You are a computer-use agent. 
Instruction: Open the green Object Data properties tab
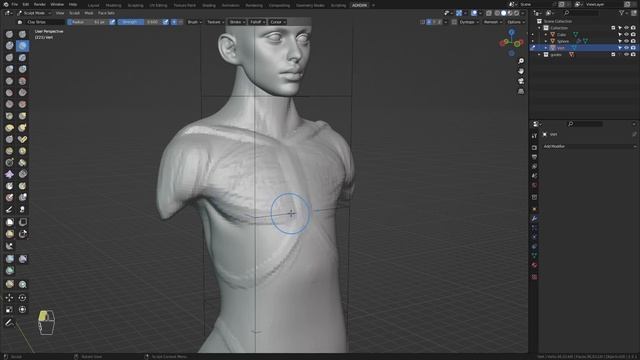(x=534, y=256)
